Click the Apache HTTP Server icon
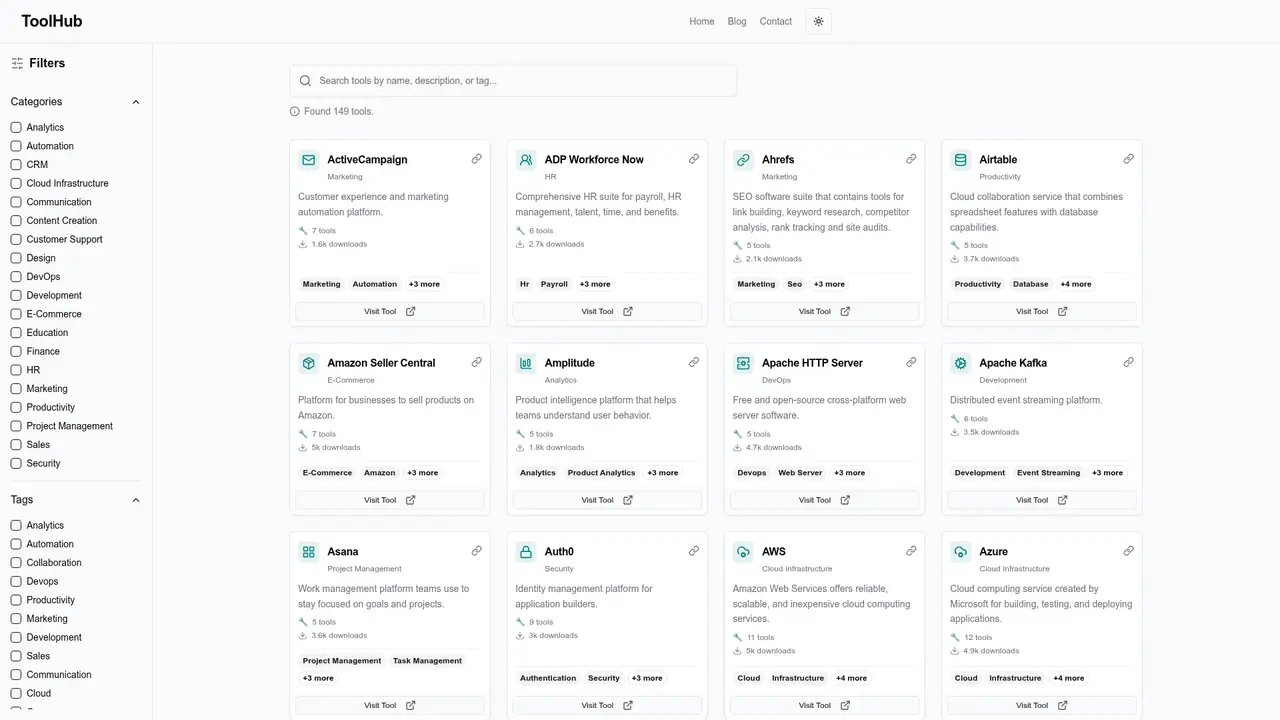 point(743,363)
